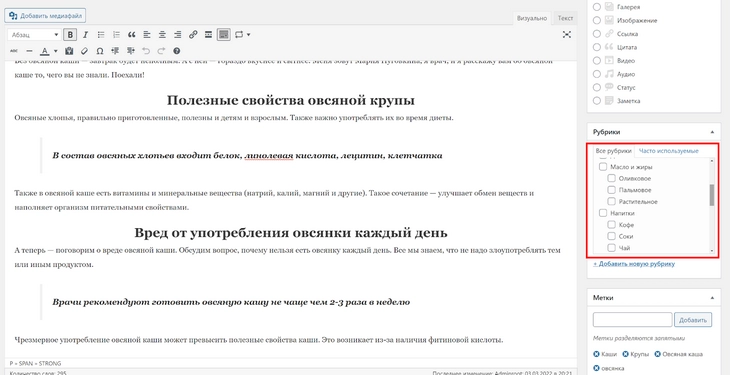730x375 pixels.
Task: Toggle bold formatting in the editor toolbar
Action: pyautogui.click(x=70, y=34)
